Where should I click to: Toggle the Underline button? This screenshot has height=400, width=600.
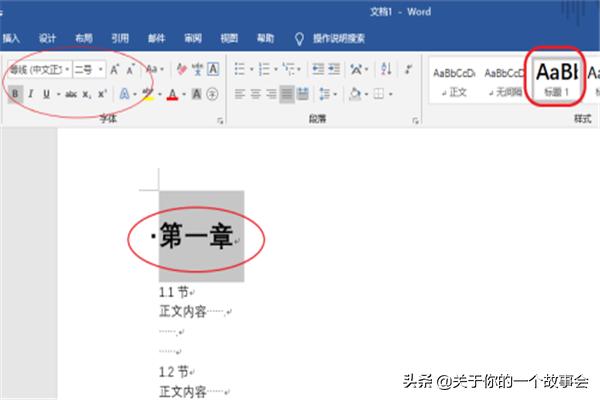coord(46,94)
